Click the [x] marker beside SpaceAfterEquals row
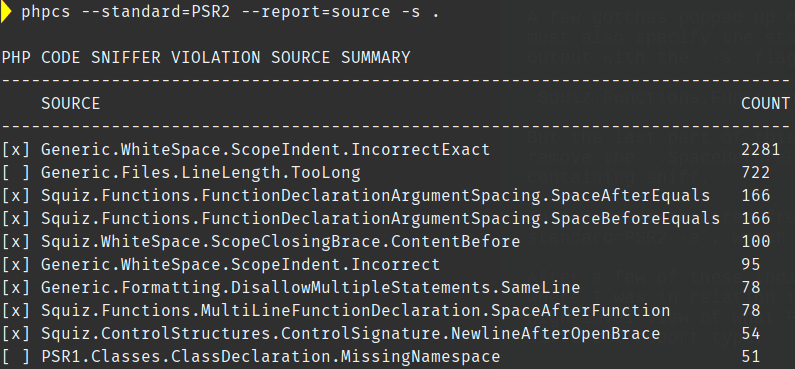The height and width of the screenshot is (369, 795). pyautogui.click(x=16, y=196)
